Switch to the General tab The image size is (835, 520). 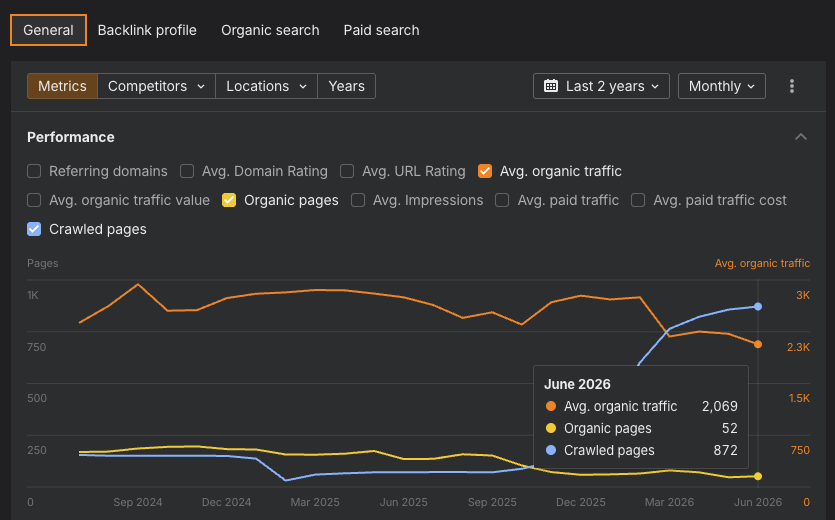(48, 30)
